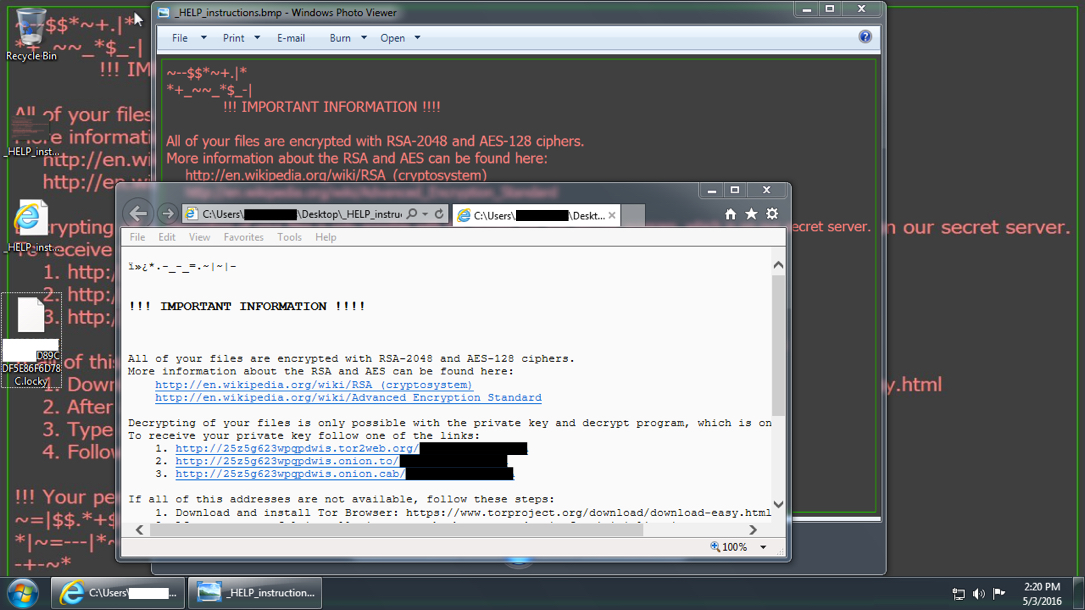
Task: Click the Internet Explorer Back button
Action: (x=139, y=214)
